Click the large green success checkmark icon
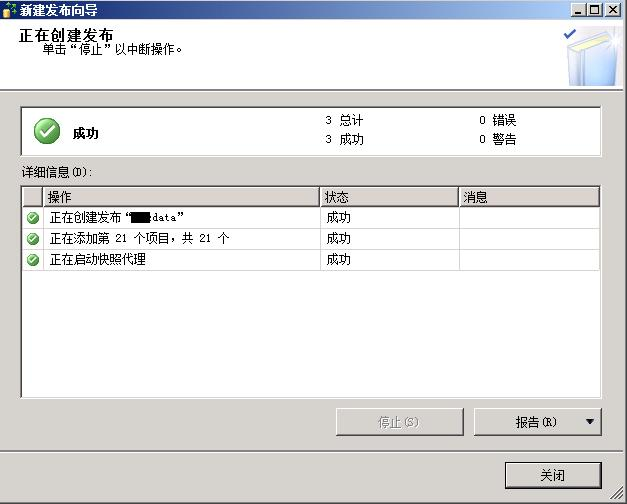Viewport: 627px width, 504px height. click(x=47, y=131)
